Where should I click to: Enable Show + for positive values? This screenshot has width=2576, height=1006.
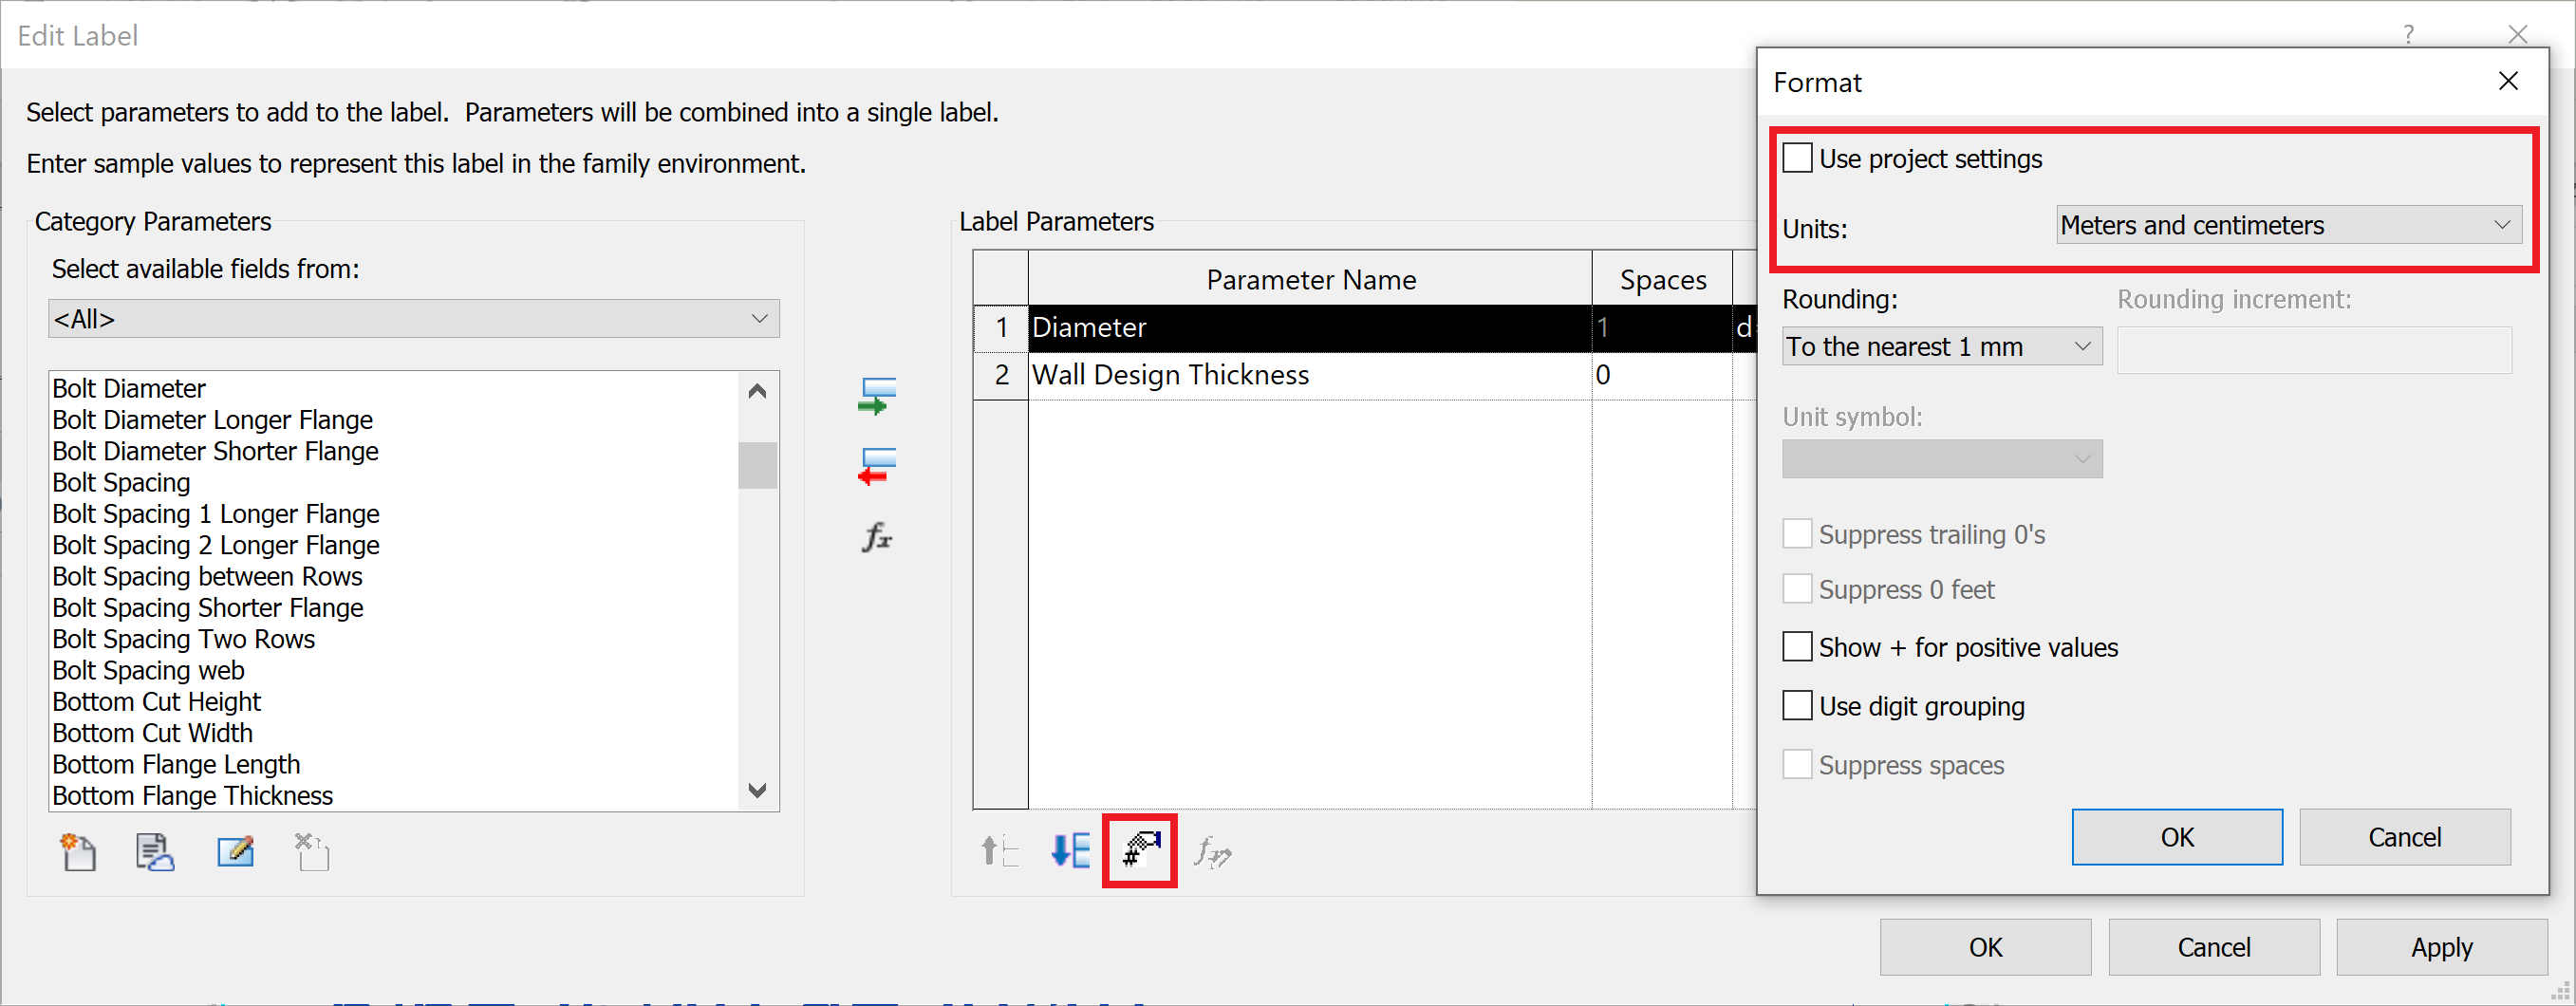click(1797, 646)
